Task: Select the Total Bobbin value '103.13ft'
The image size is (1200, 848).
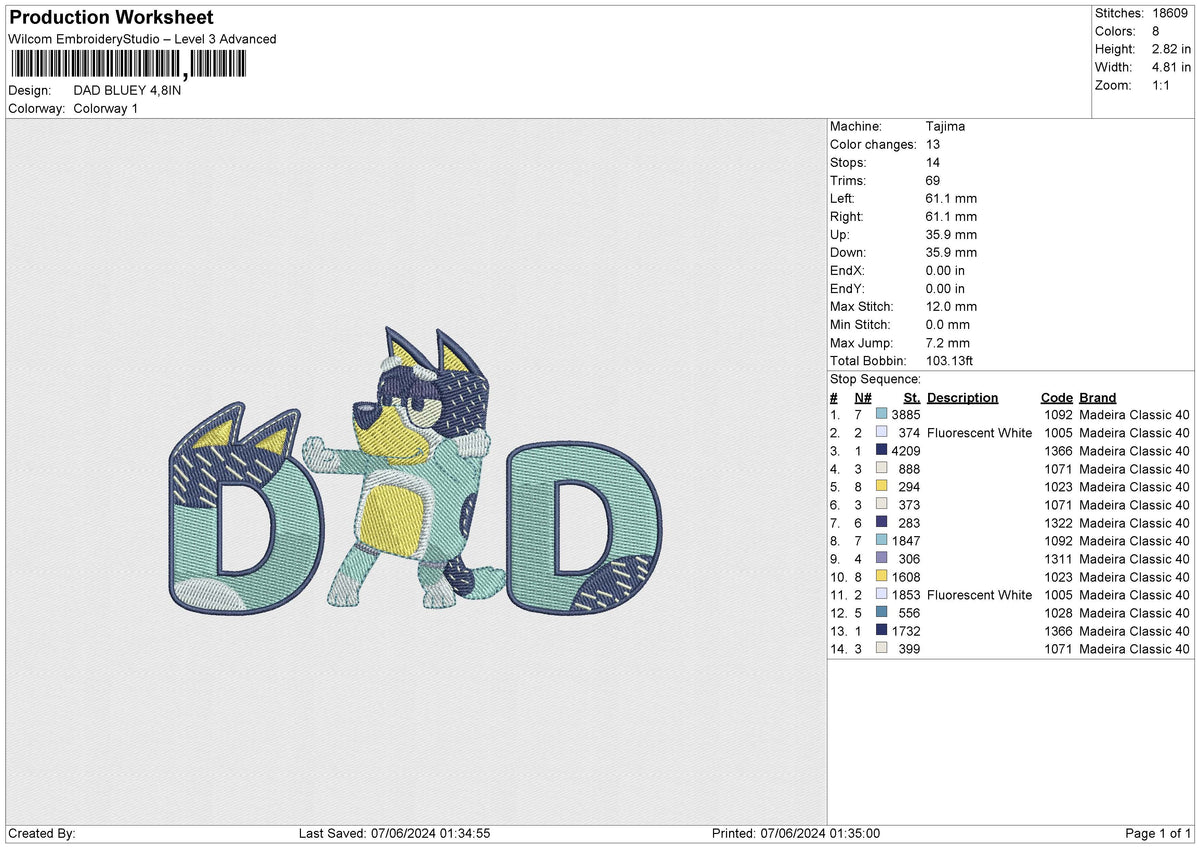Action: (951, 360)
